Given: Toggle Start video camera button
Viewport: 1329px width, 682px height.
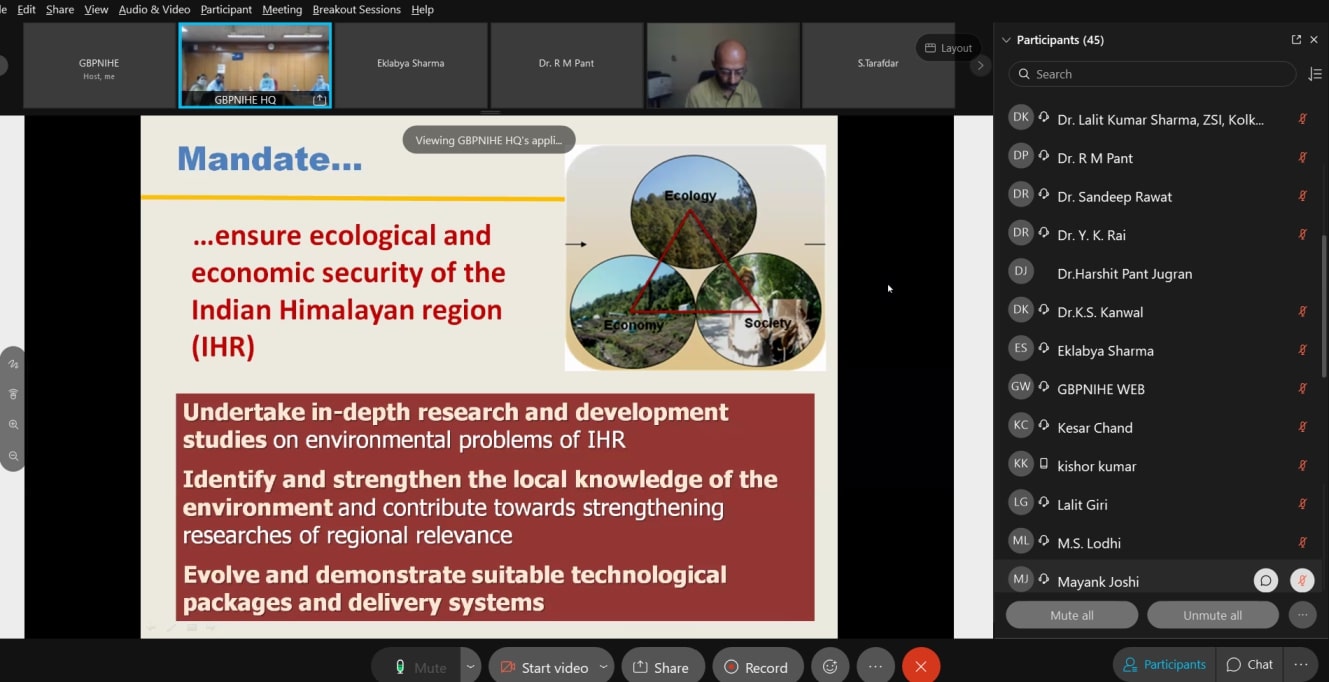Looking at the screenshot, I should [x=543, y=667].
